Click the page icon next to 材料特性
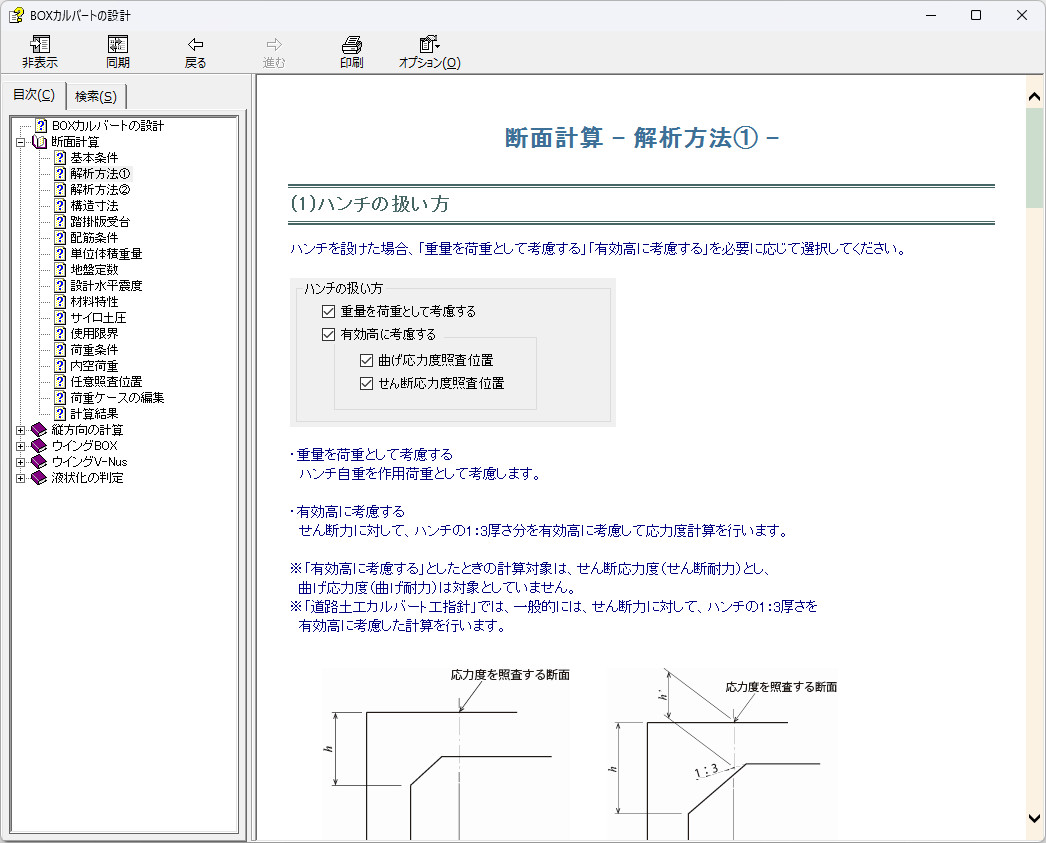Viewport: 1046px width, 843px height. 60,301
